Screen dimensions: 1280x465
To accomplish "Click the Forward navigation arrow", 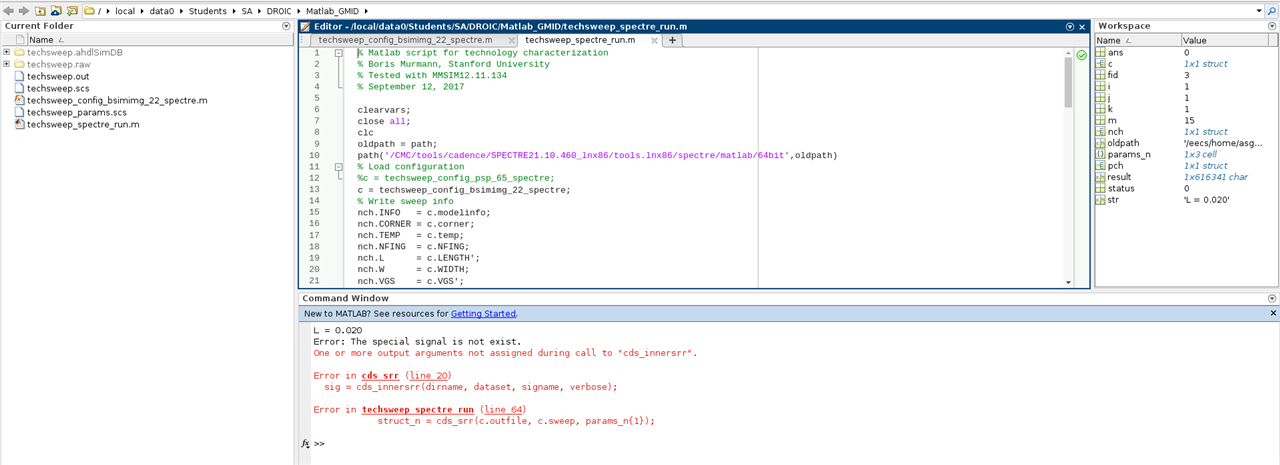I will click(x=23, y=10).
